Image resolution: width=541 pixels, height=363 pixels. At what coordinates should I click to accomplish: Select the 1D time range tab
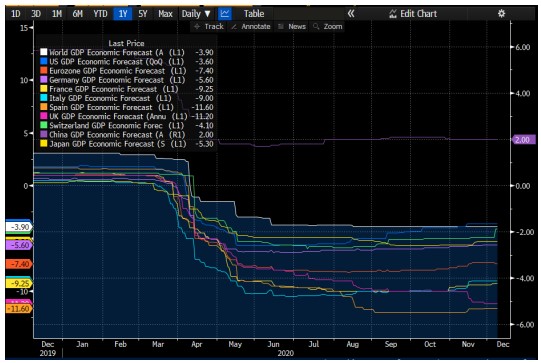pyautogui.click(x=16, y=14)
